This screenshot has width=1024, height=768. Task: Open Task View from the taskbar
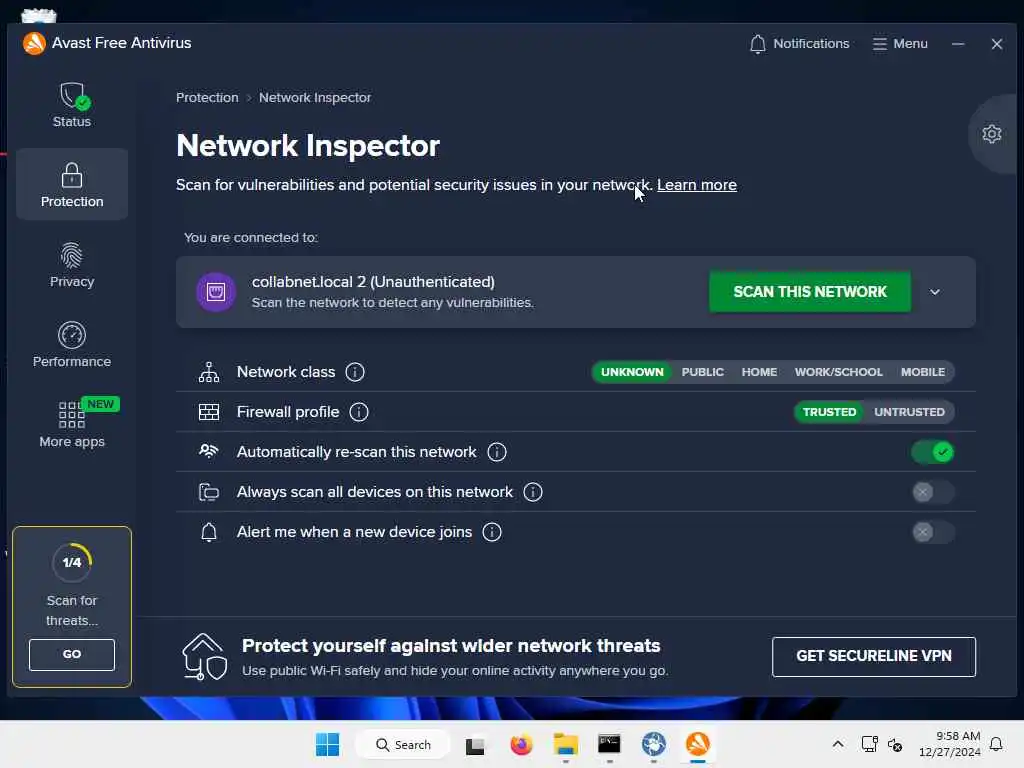475,745
